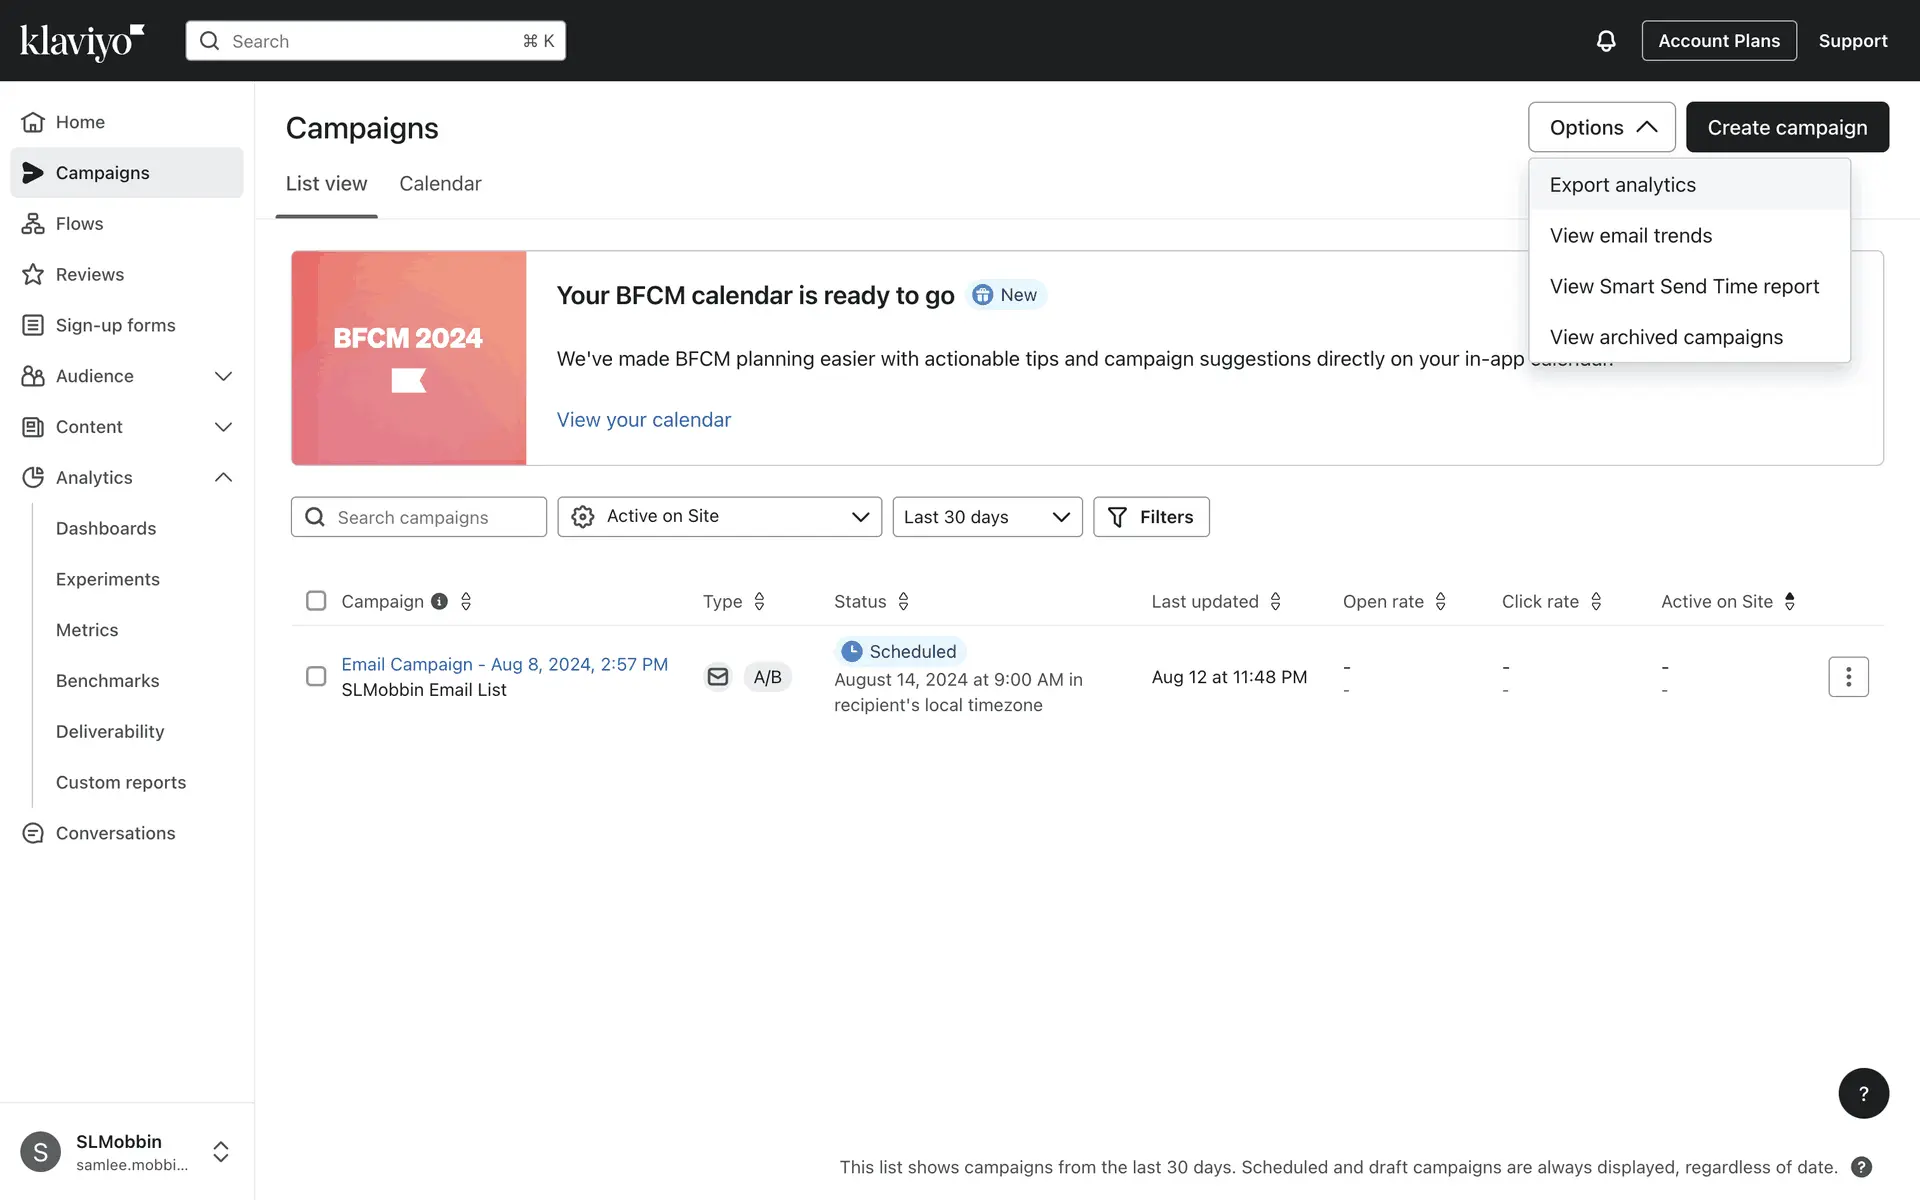Screen dimensions: 1920x1200
Task: Sort campaigns by Last updated
Action: point(1275,601)
